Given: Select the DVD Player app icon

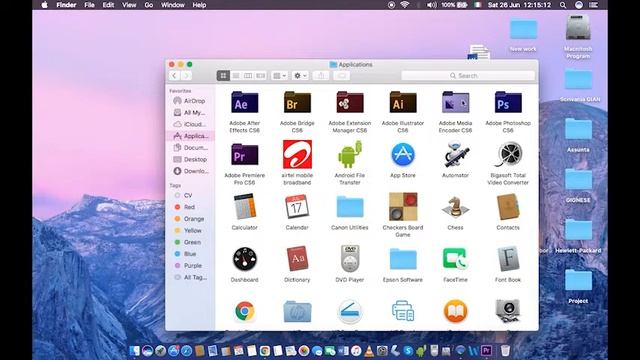Looking at the screenshot, I should pos(350,259).
